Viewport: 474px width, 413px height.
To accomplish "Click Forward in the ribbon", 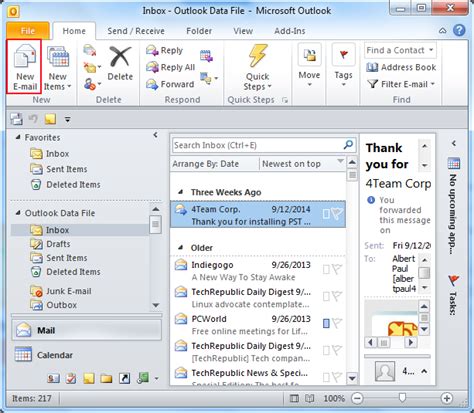I will point(170,84).
